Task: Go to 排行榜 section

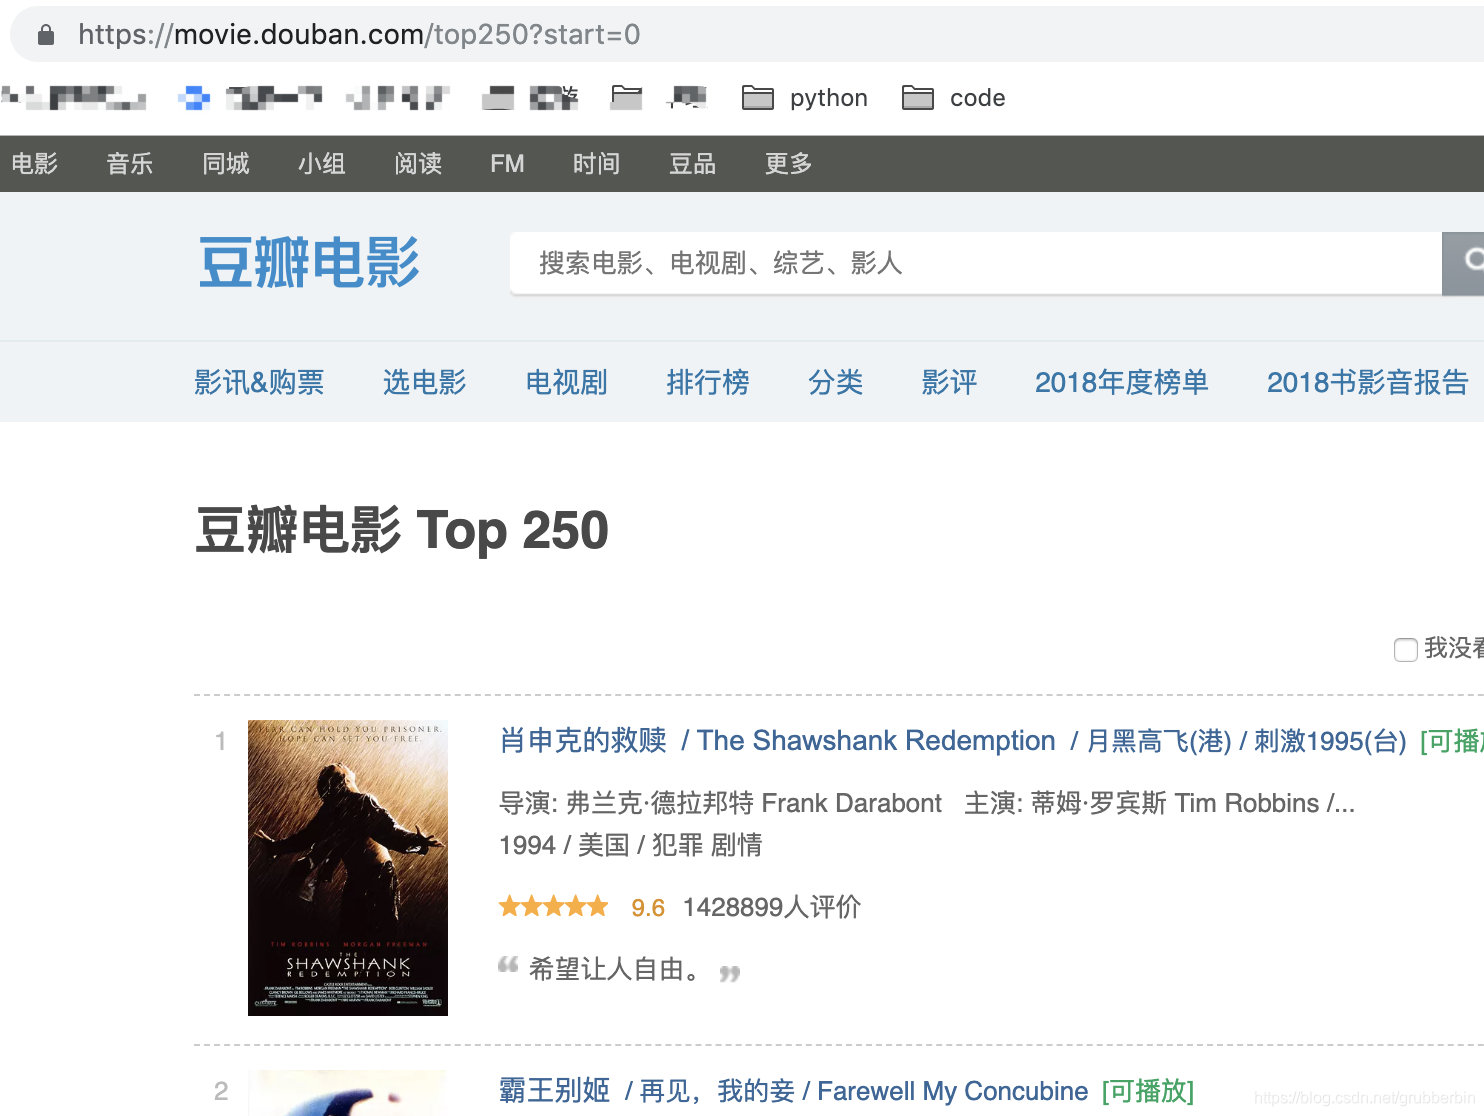Action: 708,382
